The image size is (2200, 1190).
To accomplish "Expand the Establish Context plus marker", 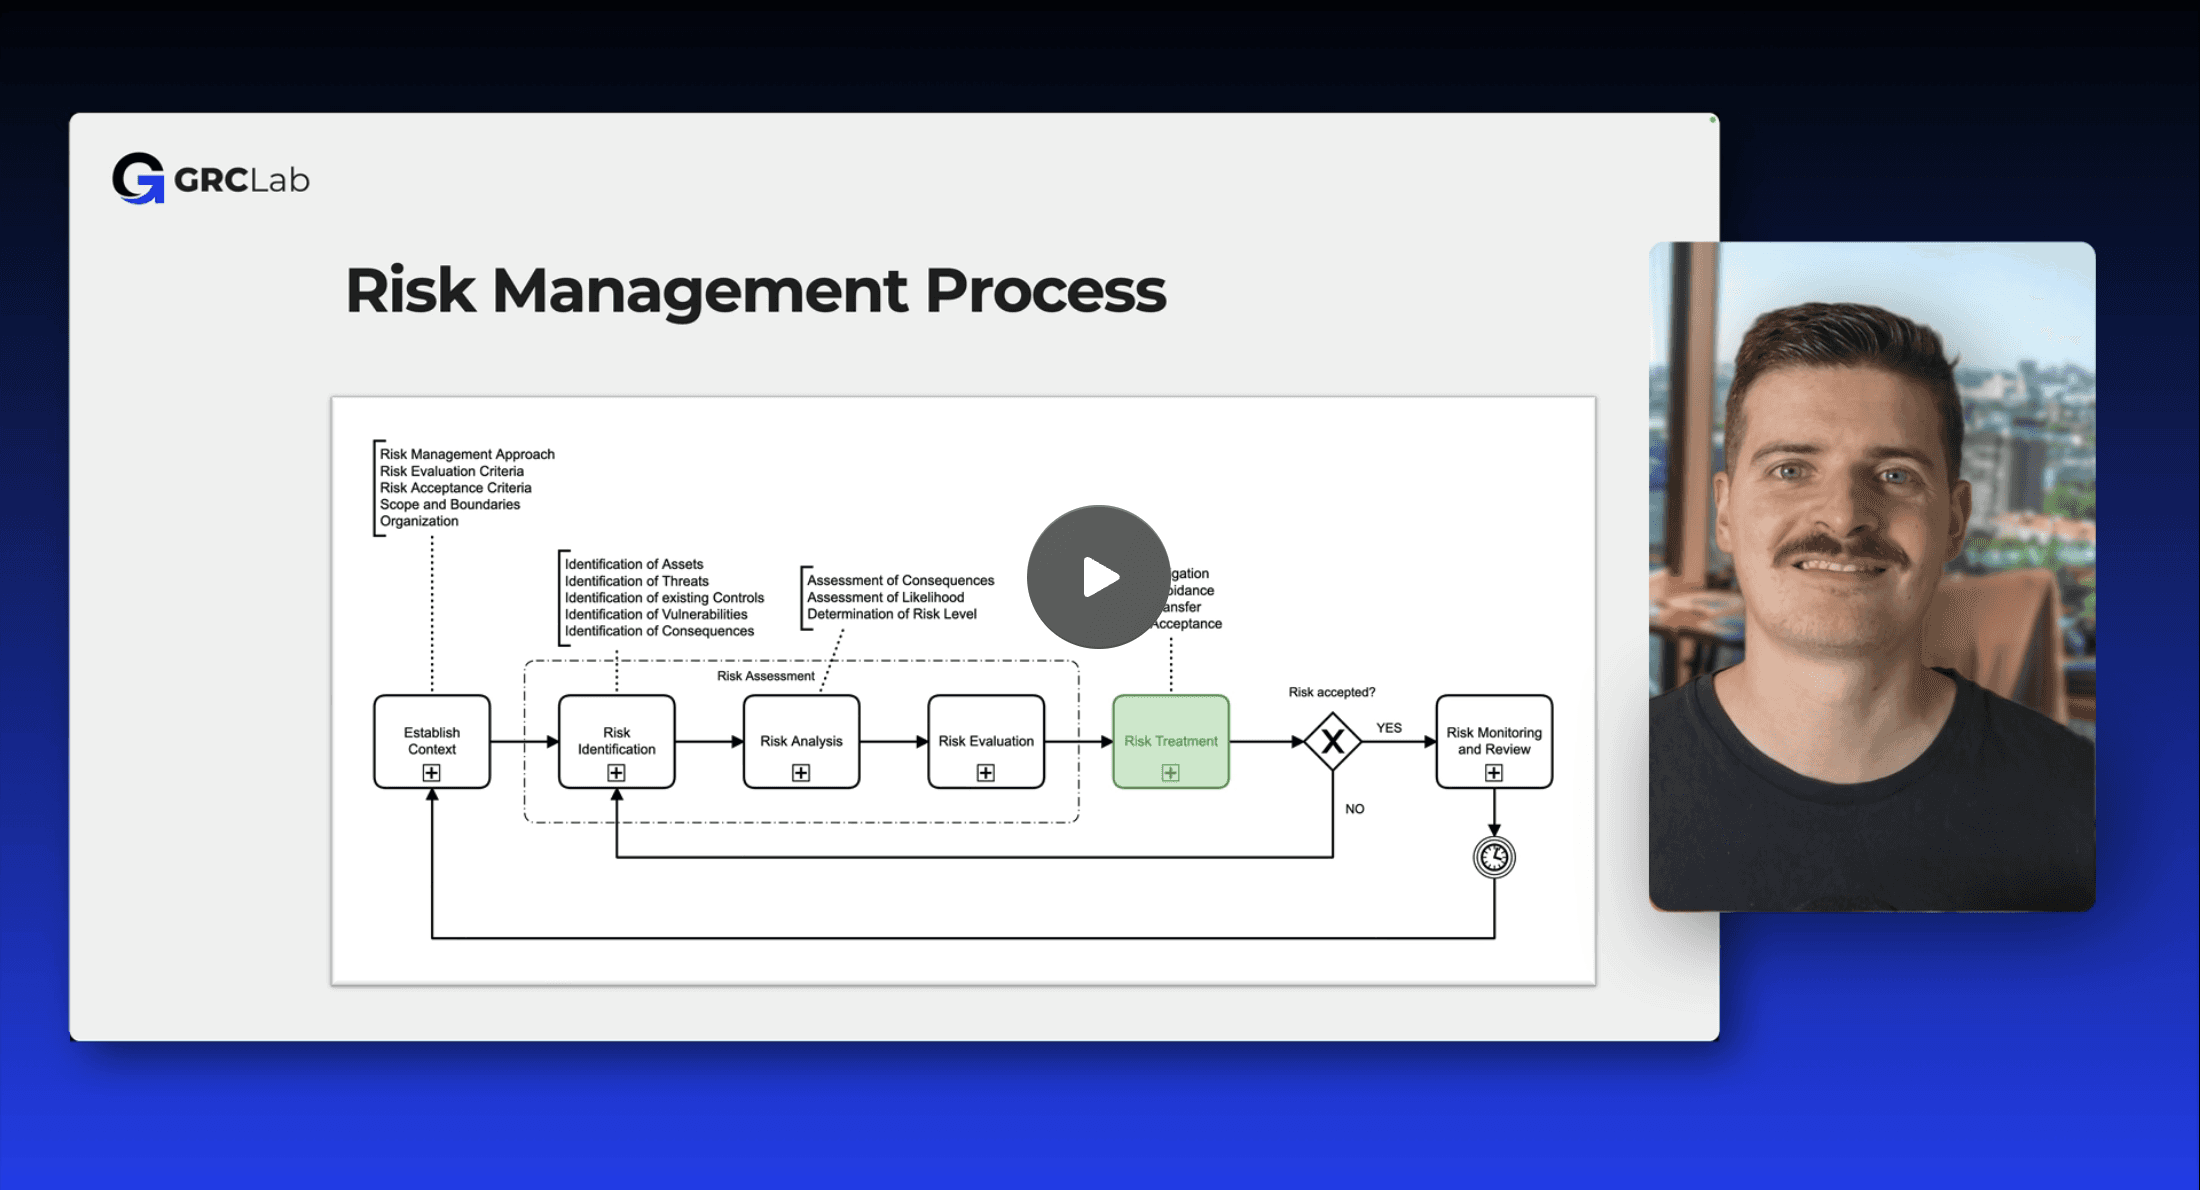I will 431,773.
